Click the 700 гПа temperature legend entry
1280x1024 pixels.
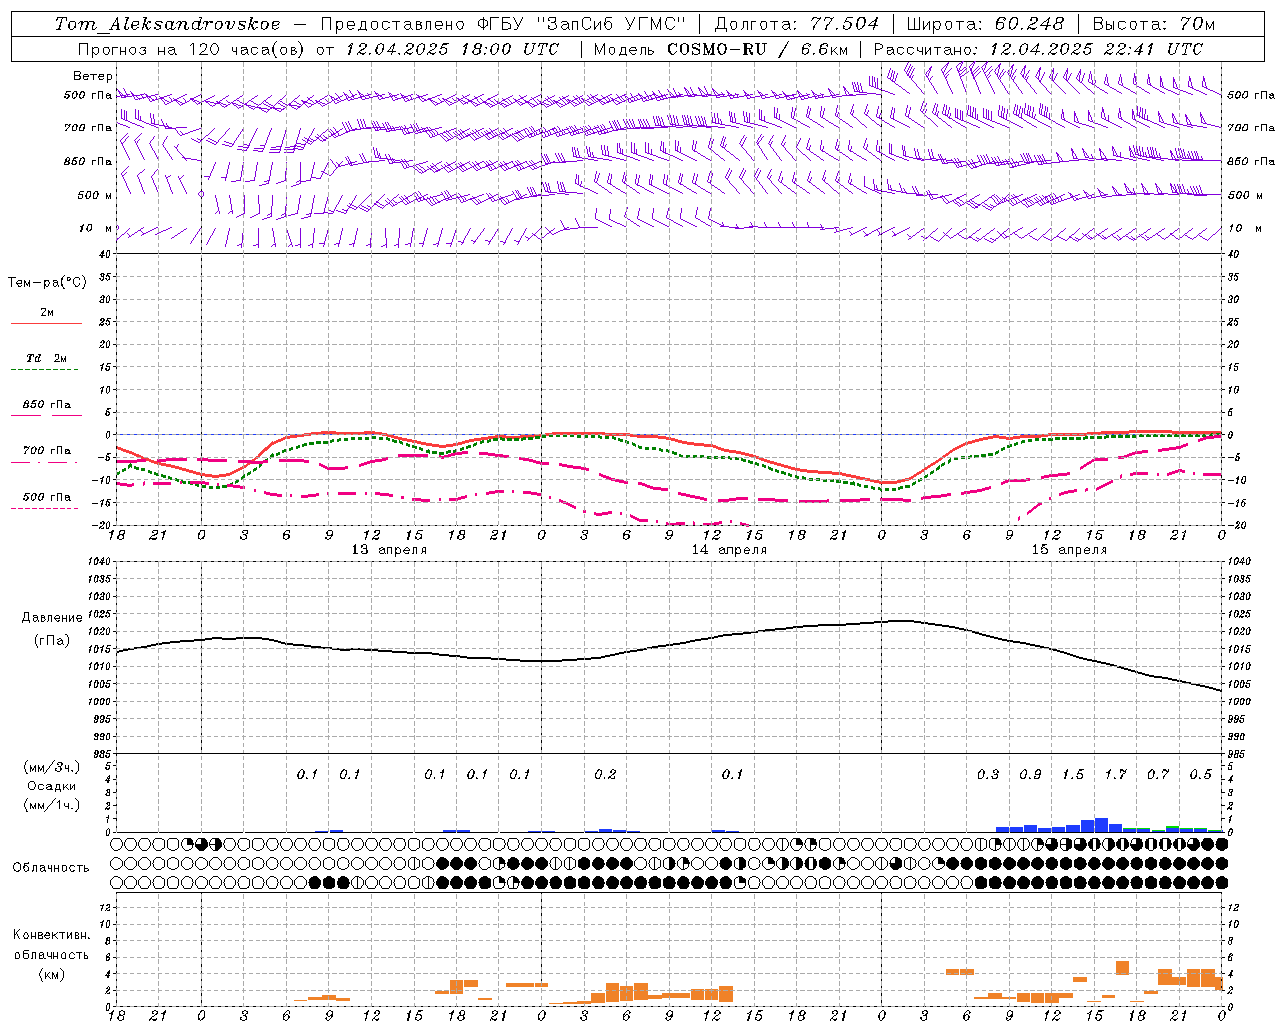click(x=47, y=451)
